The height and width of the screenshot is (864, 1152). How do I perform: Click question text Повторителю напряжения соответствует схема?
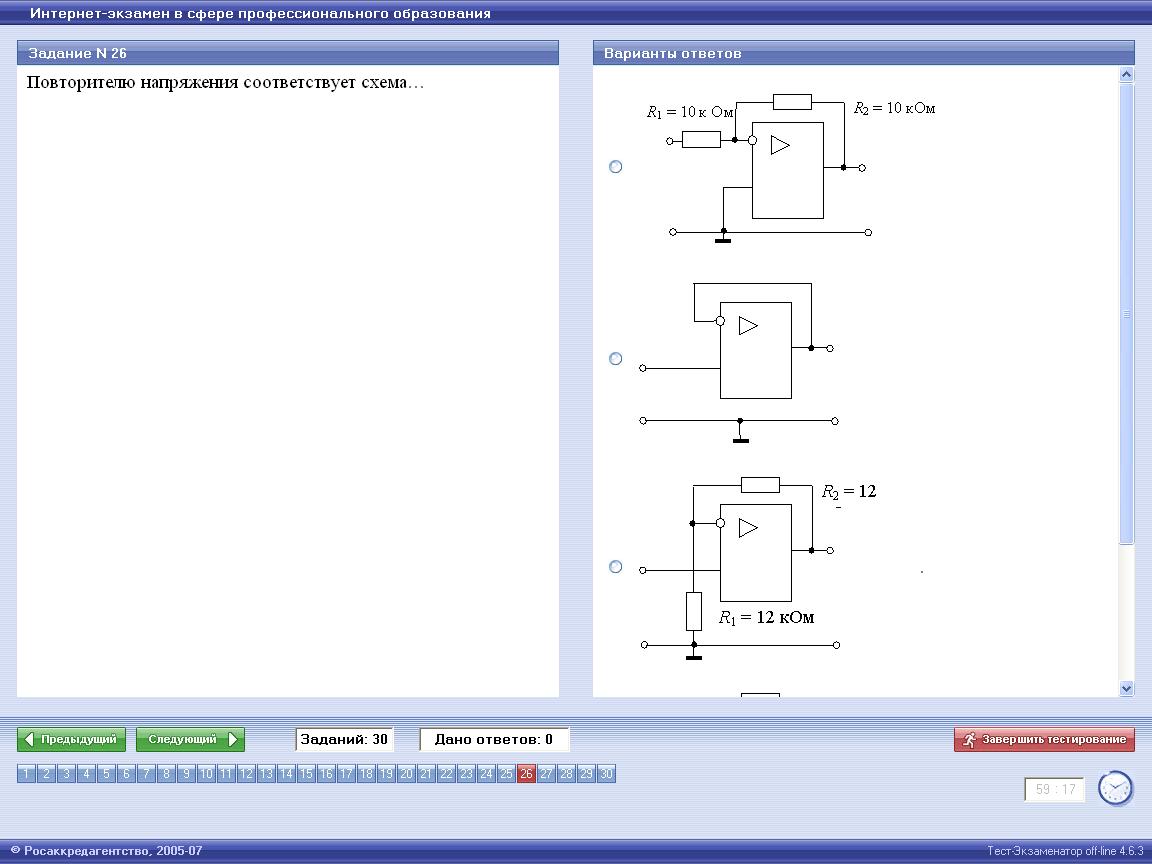point(226,82)
